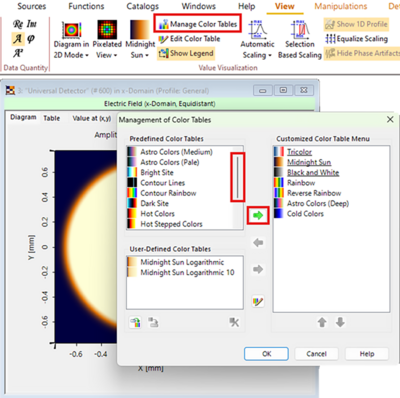
Task: Click the gray left arrow remove button
Action: pos(258,243)
